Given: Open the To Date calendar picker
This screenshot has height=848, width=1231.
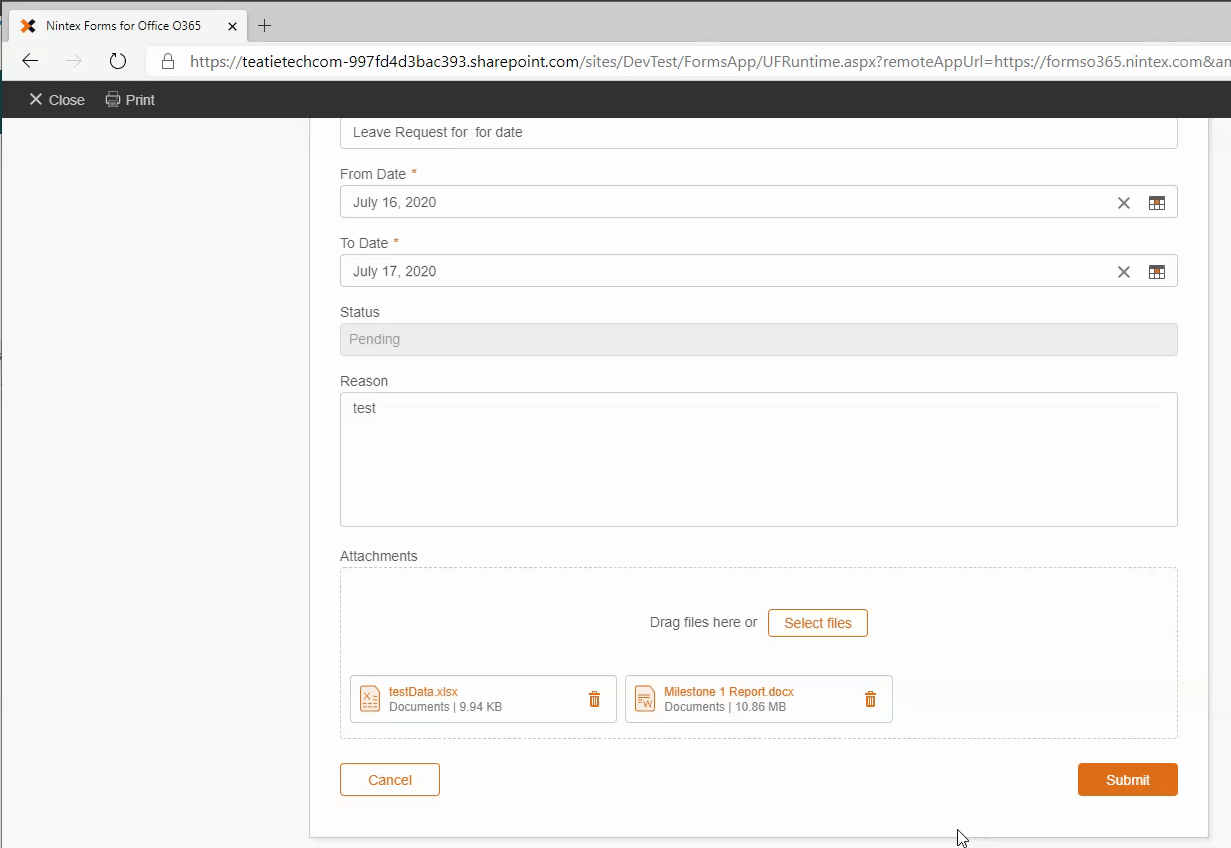Looking at the screenshot, I should tap(1157, 272).
